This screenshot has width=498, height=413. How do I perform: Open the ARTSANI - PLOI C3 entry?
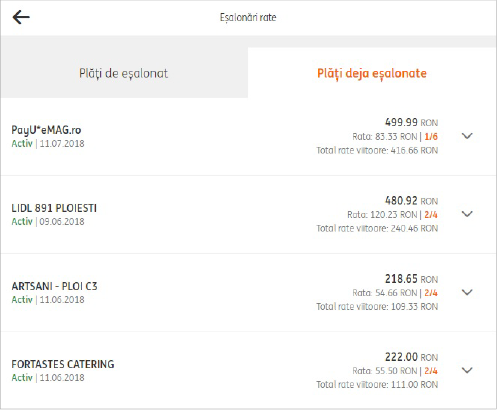click(54, 286)
